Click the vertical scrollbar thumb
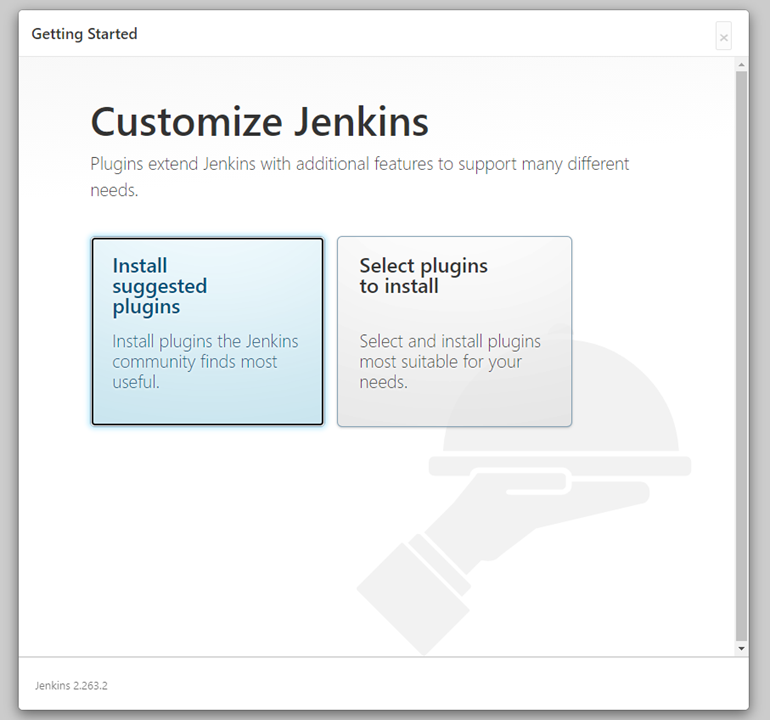 742,356
